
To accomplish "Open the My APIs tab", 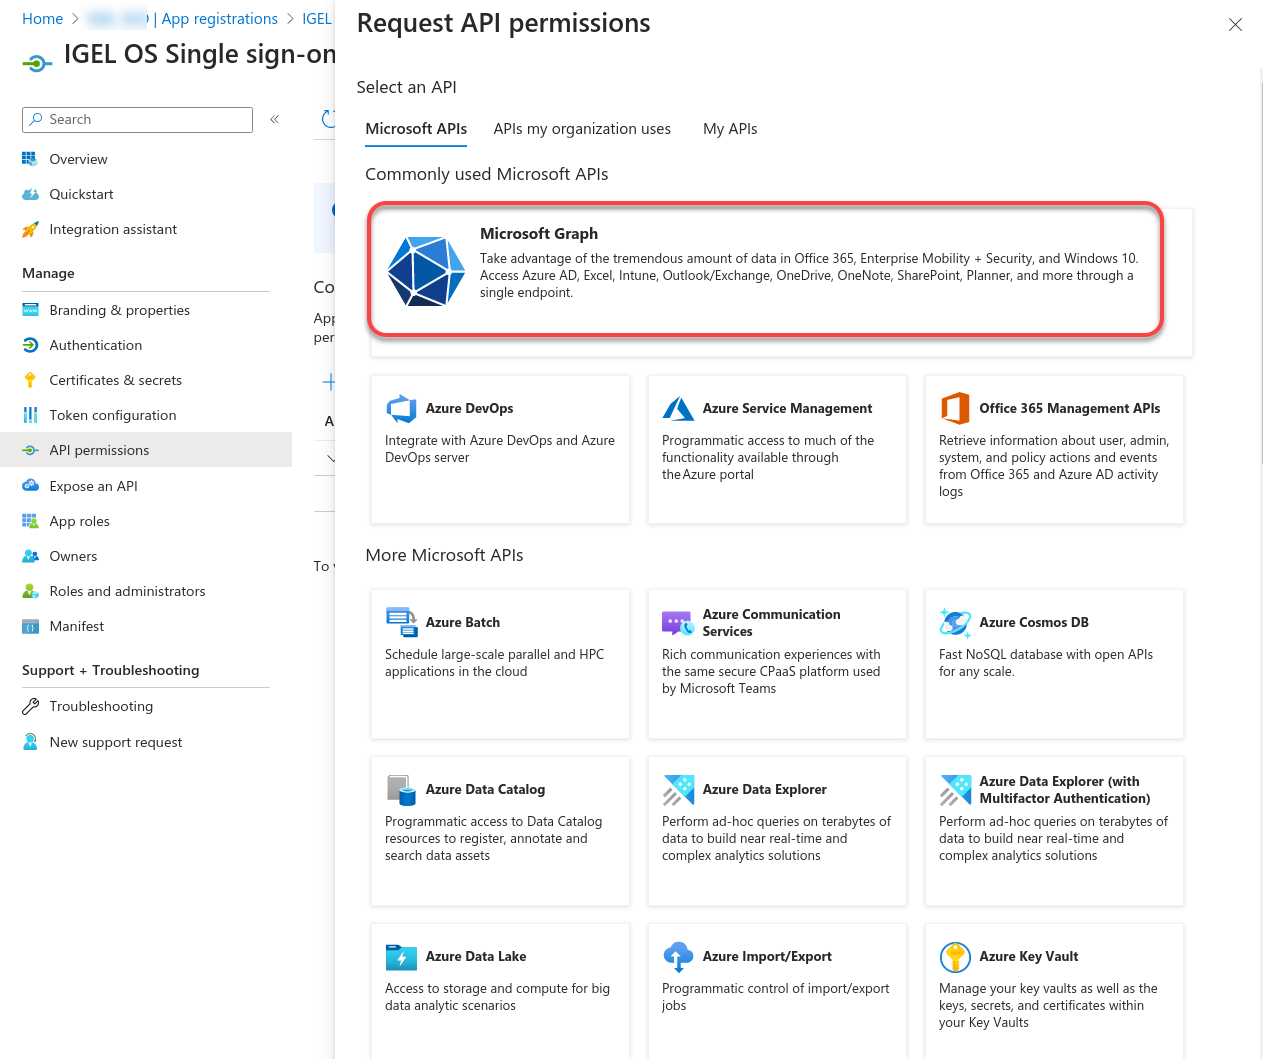I will [x=730, y=129].
